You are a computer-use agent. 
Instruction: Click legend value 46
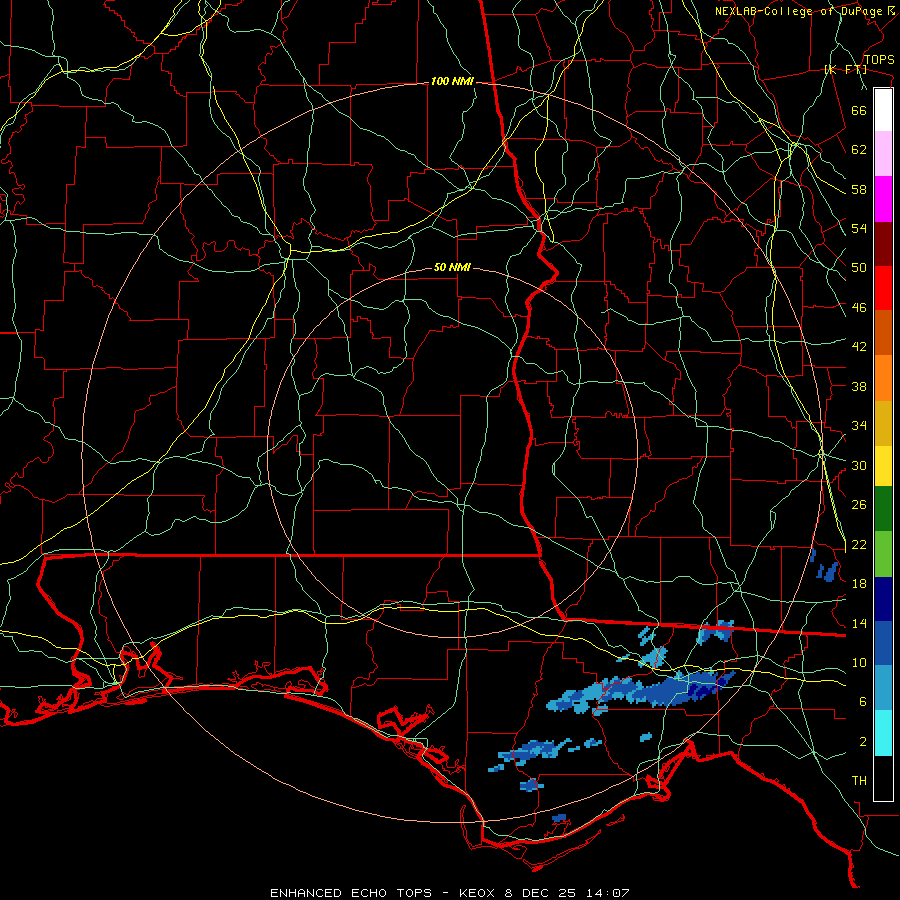point(859,307)
